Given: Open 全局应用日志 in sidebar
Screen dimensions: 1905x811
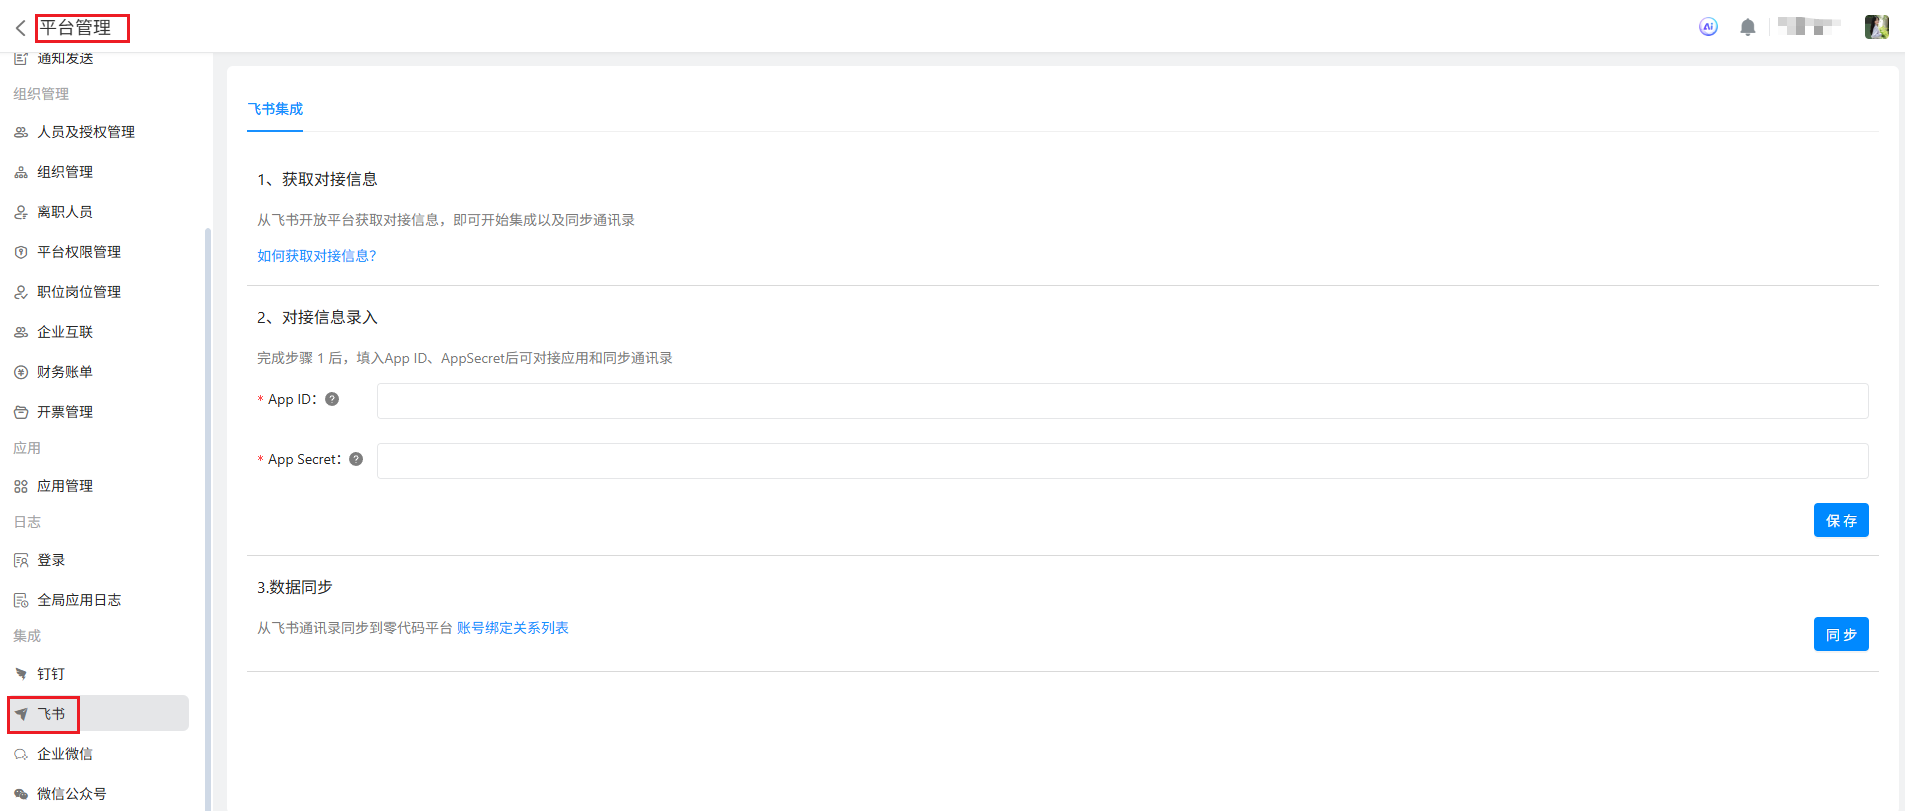Looking at the screenshot, I should 78,600.
